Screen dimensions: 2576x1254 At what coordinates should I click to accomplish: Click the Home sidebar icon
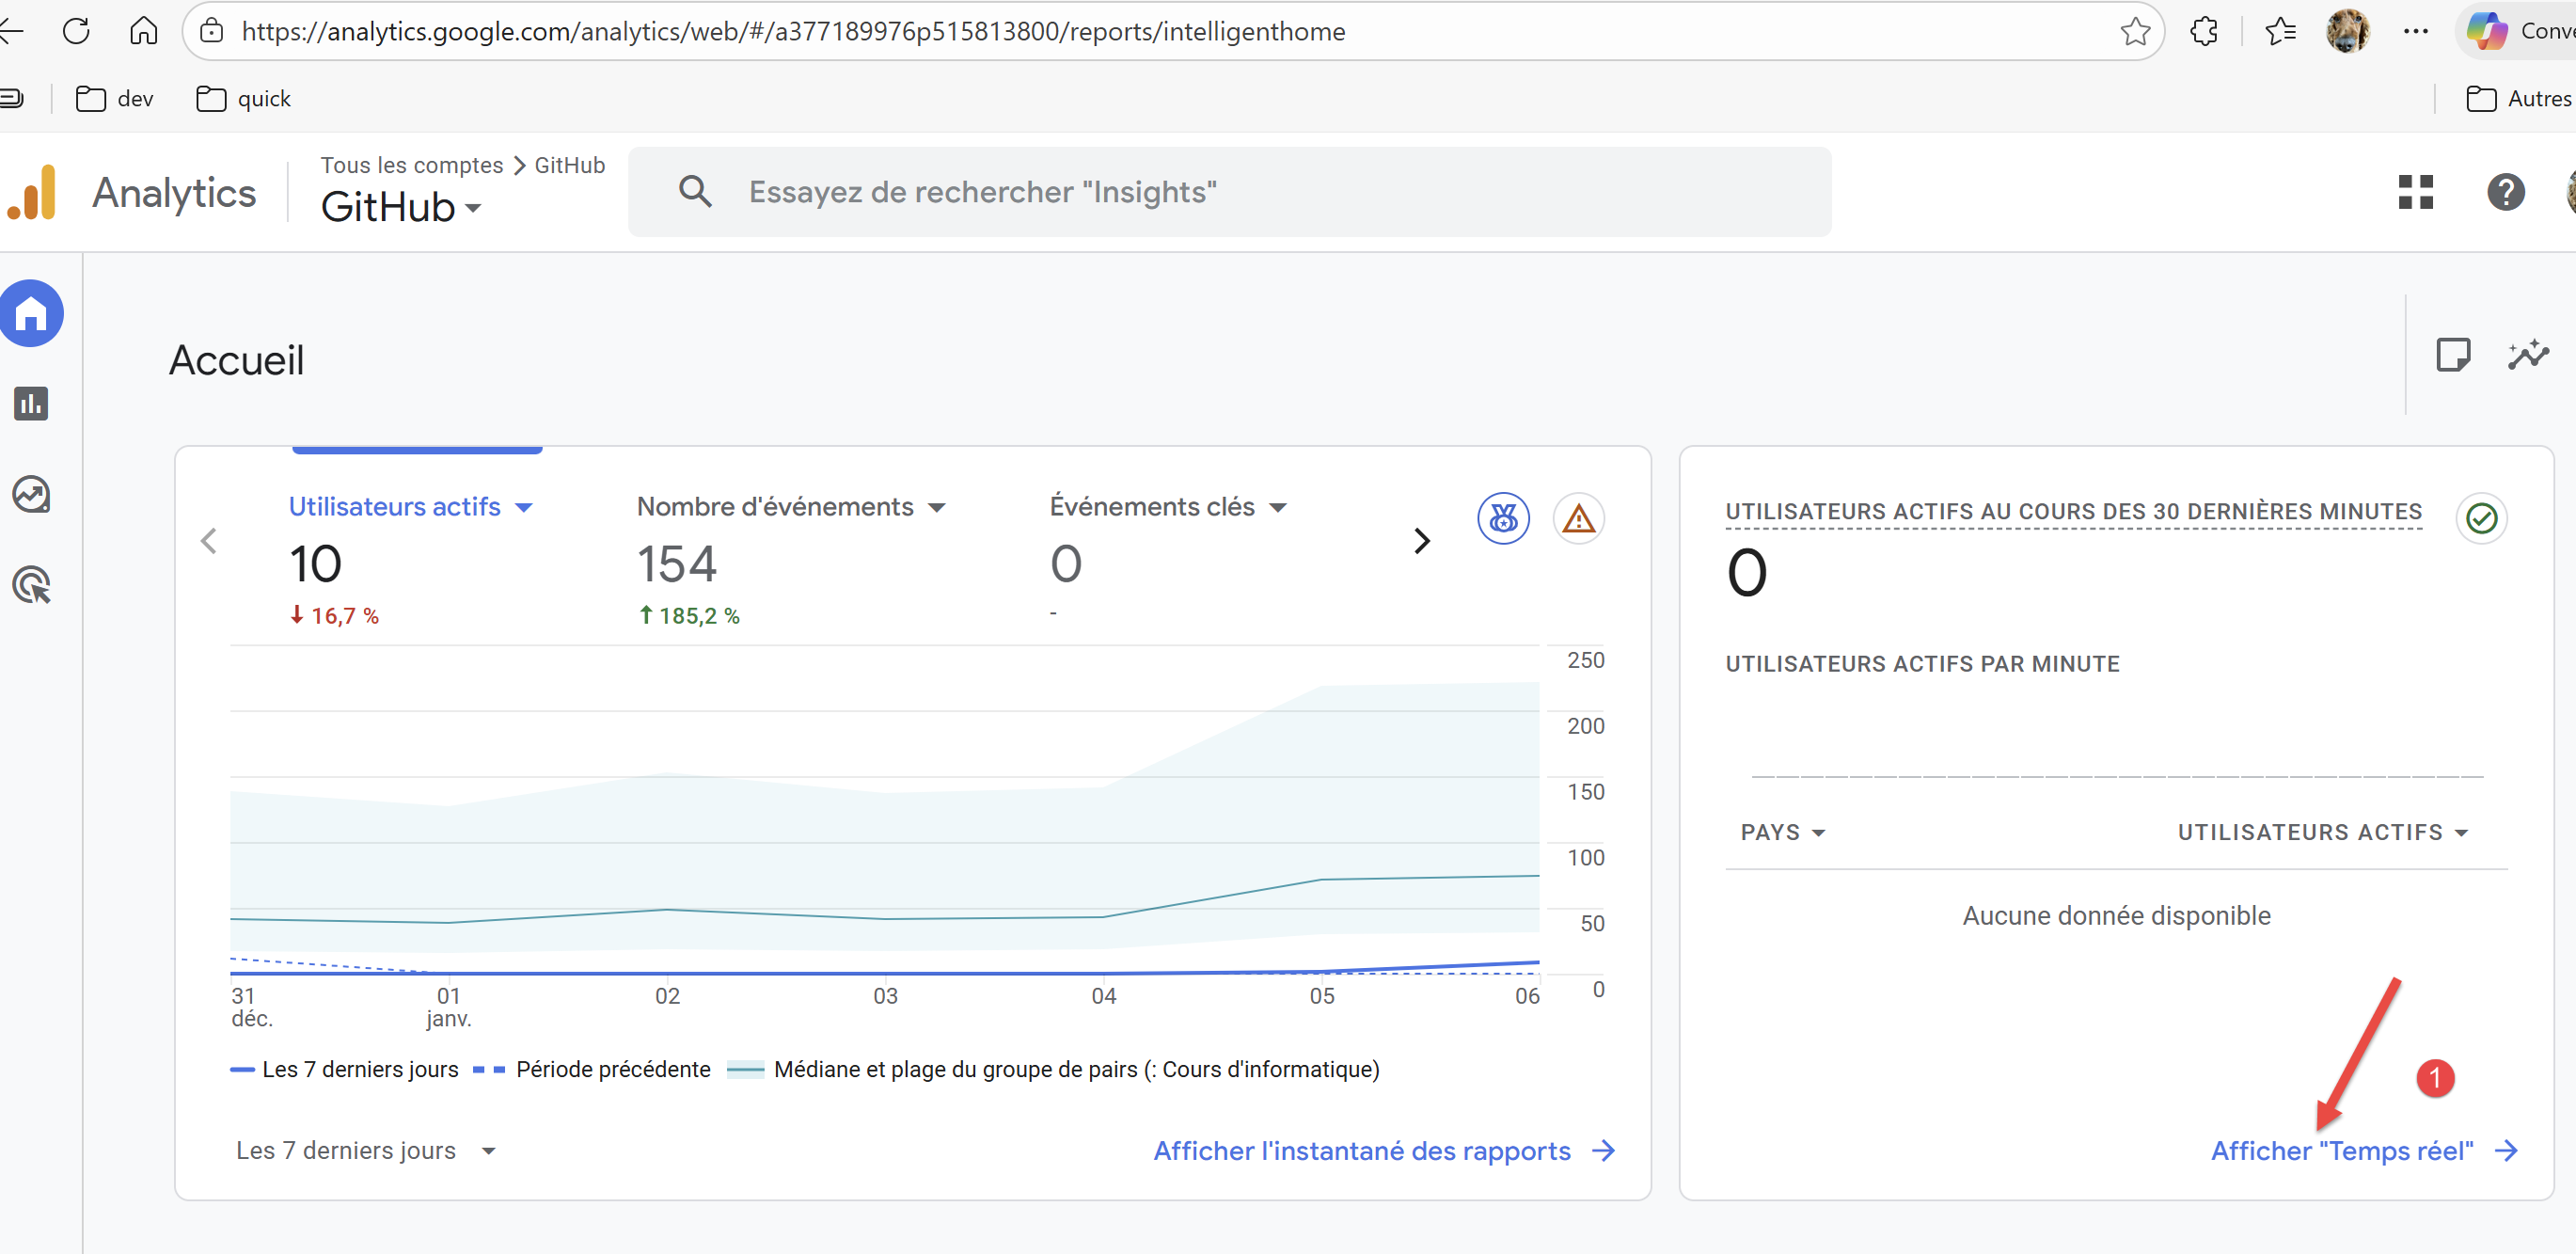[31, 314]
